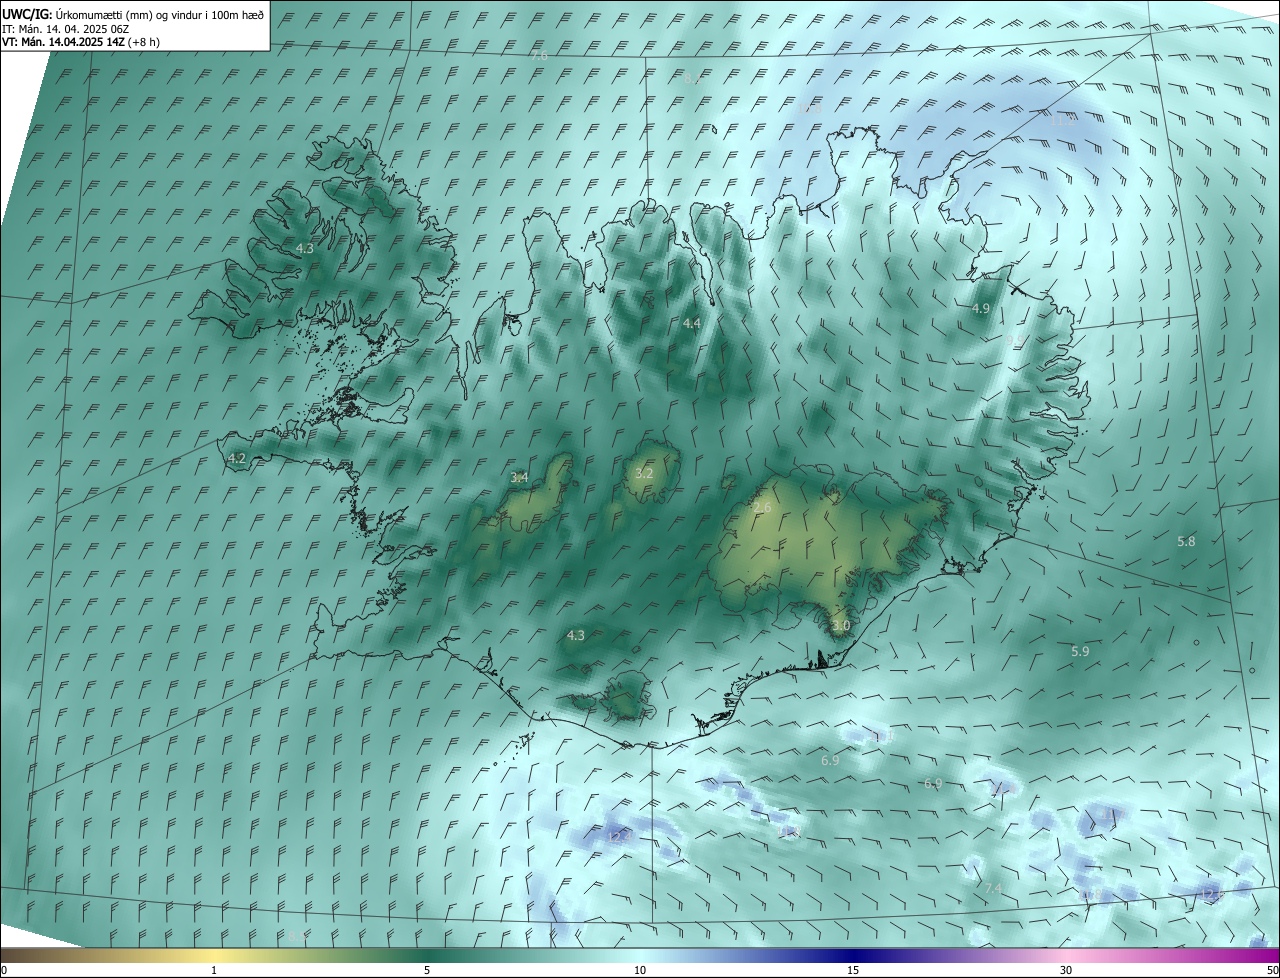The width and height of the screenshot is (1280, 978).
Task: Click the valid time line "VT: Mán. 14.04.2025 14Z"
Action: (x=63, y=42)
